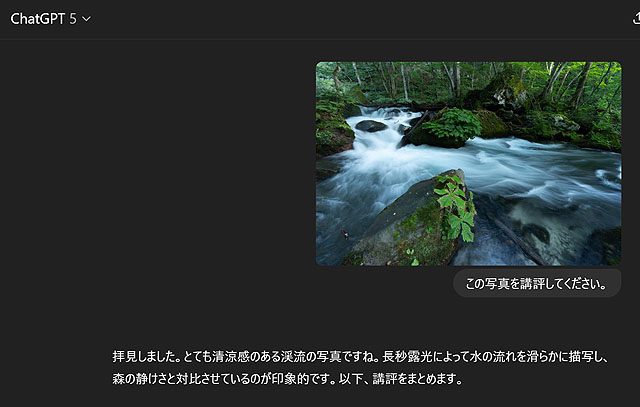Open the uploaded stream photo
The width and height of the screenshot is (640, 407).
coord(469,164)
